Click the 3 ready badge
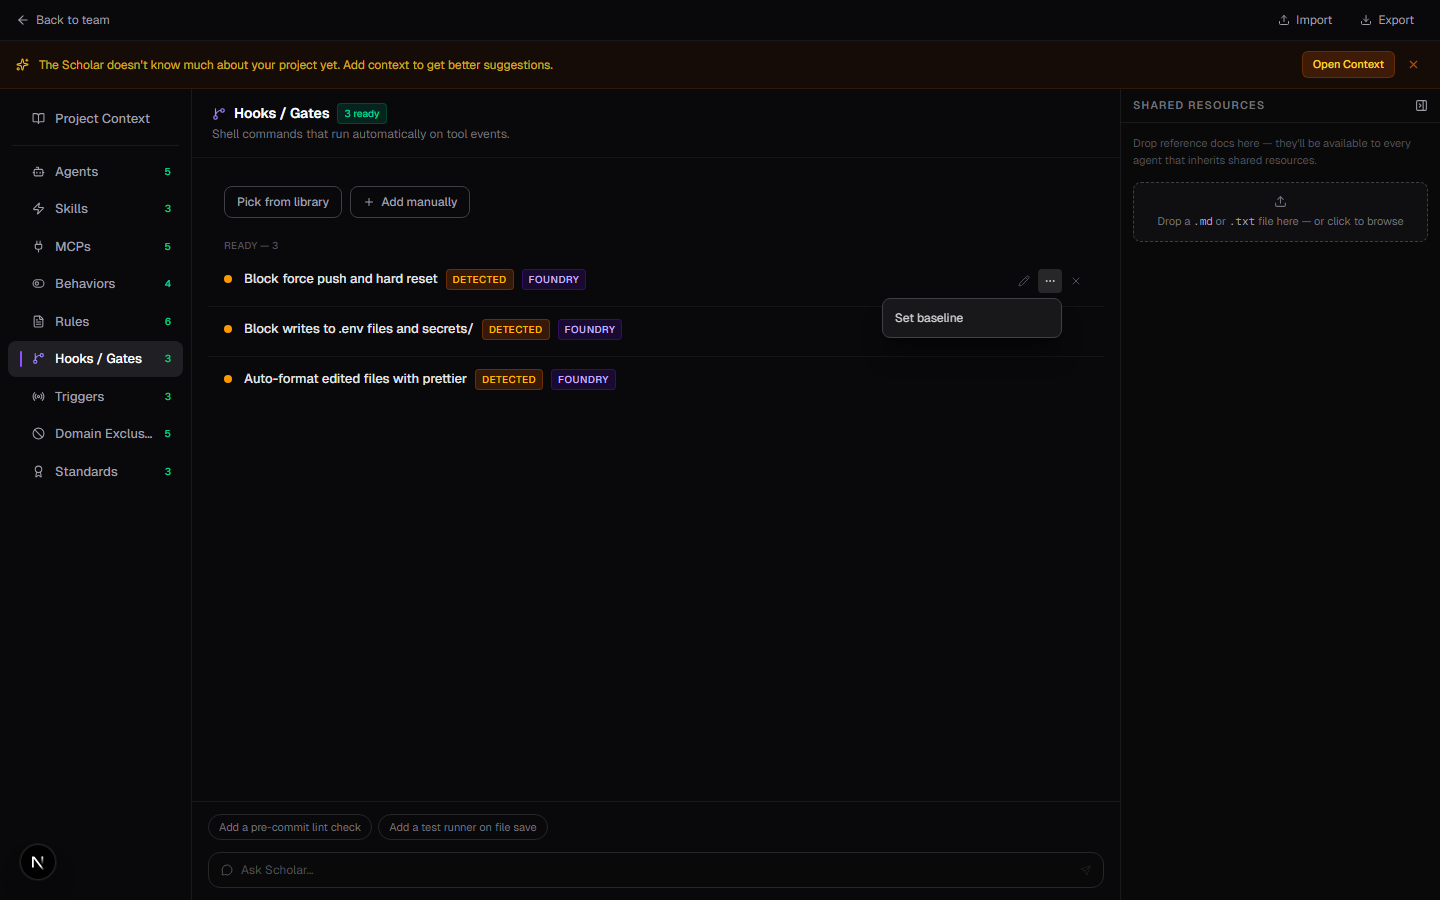This screenshot has height=900, width=1440. pos(362,114)
